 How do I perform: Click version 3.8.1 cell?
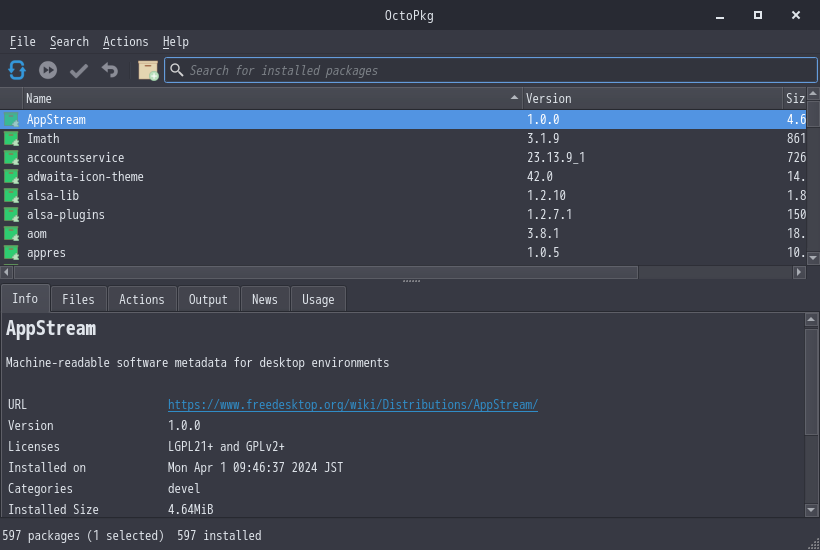543,234
